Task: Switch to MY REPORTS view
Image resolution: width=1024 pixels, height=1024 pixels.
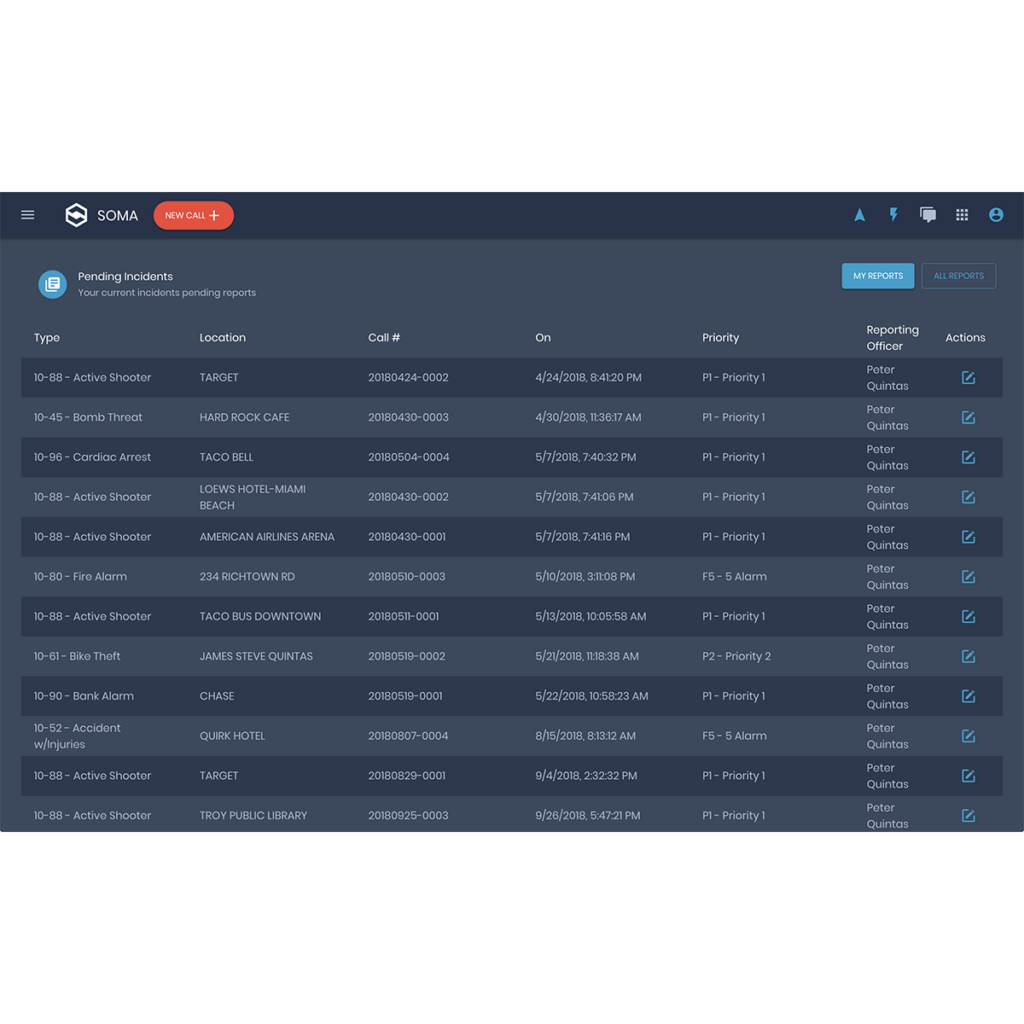Action: (878, 276)
